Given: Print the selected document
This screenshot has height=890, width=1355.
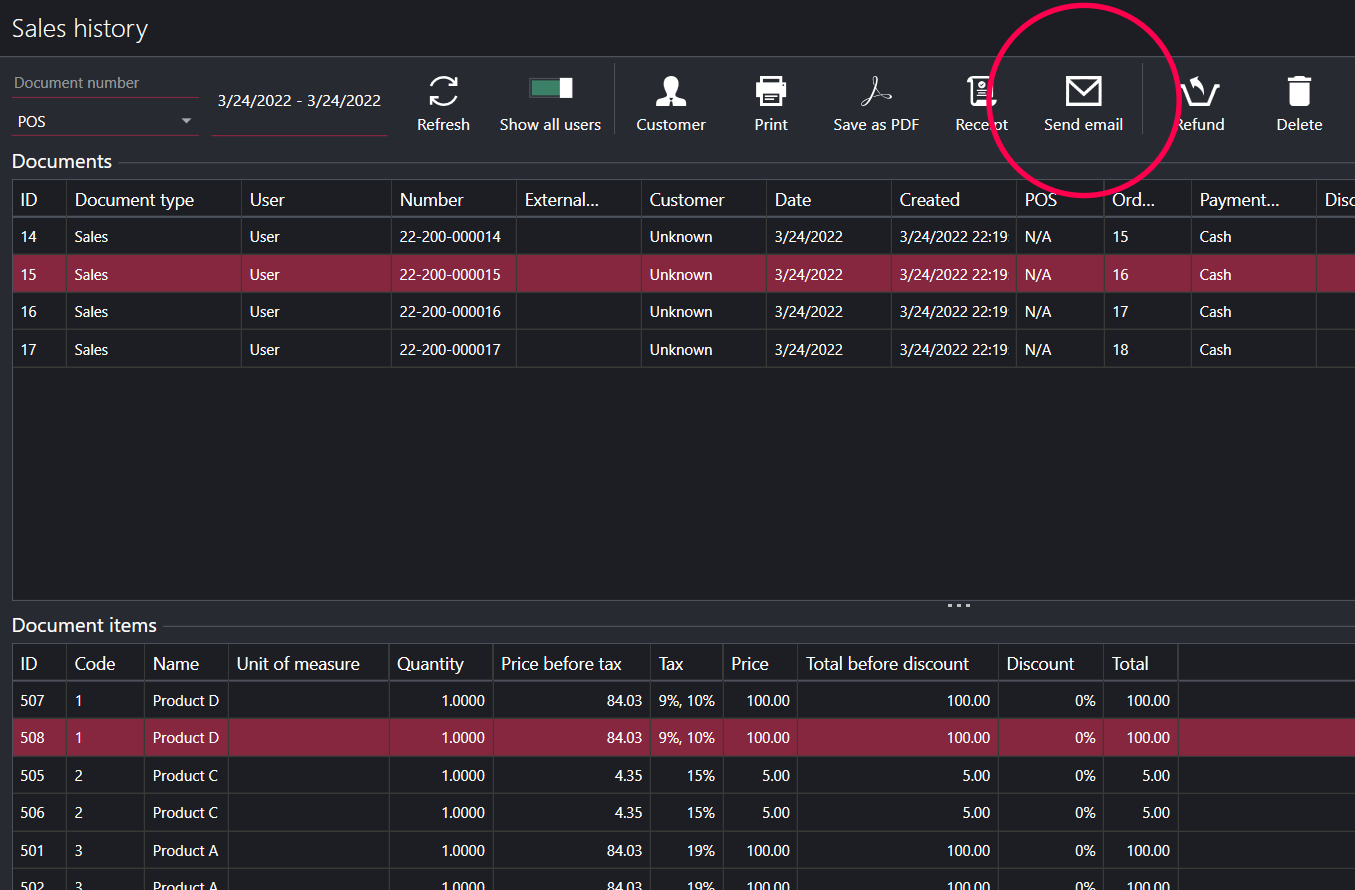Looking at the screenshot, I should click(x=771, y=92).
